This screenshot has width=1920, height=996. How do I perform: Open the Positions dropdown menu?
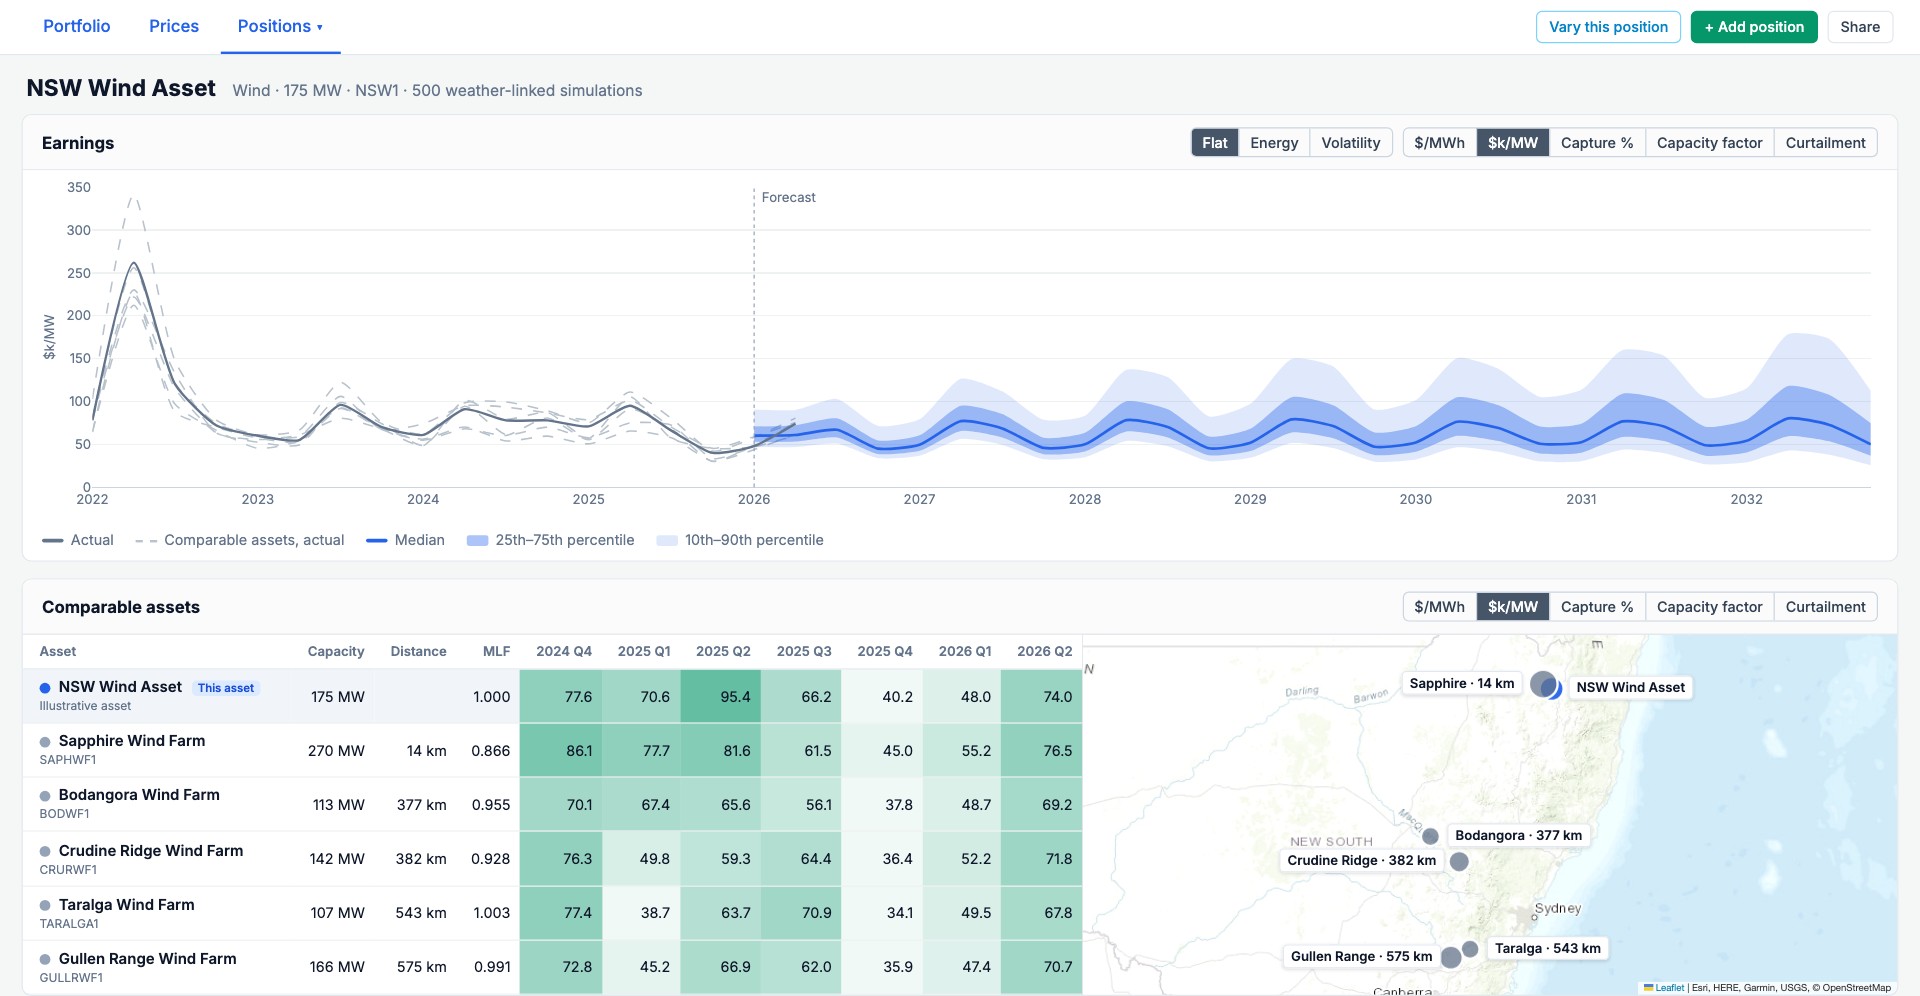(x=280, y=27)
